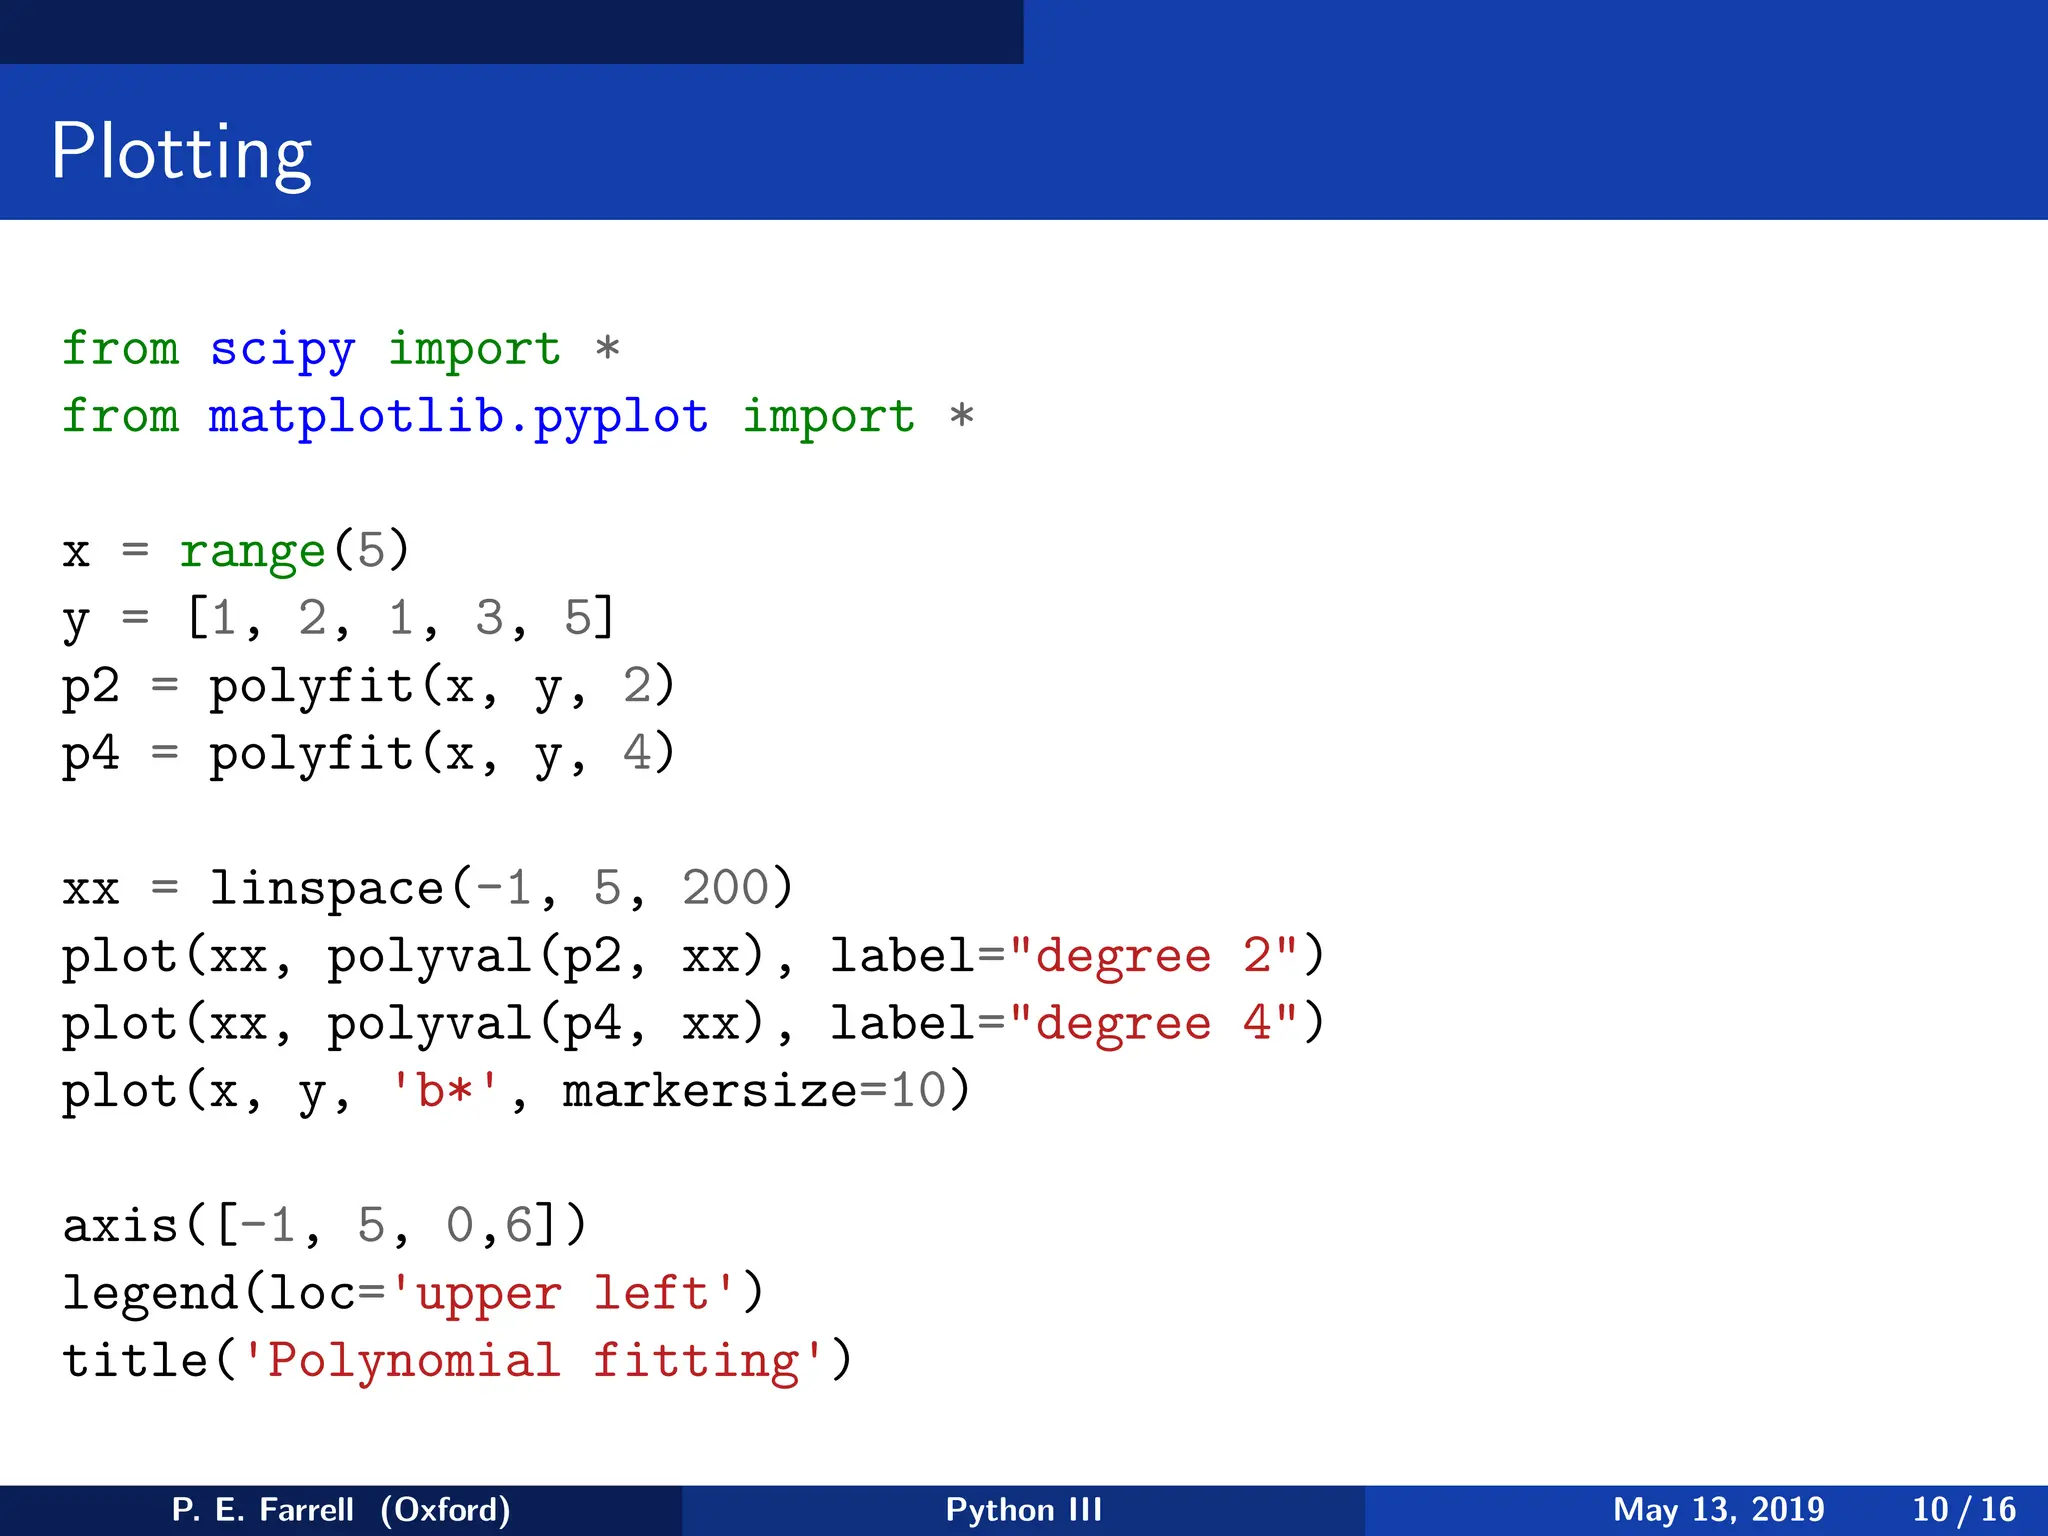Click the line "xx = linspace(-1, 5, 200)"
Image resolution: width=2048 pixels, height=1536 pixels.
pos(428,888)
